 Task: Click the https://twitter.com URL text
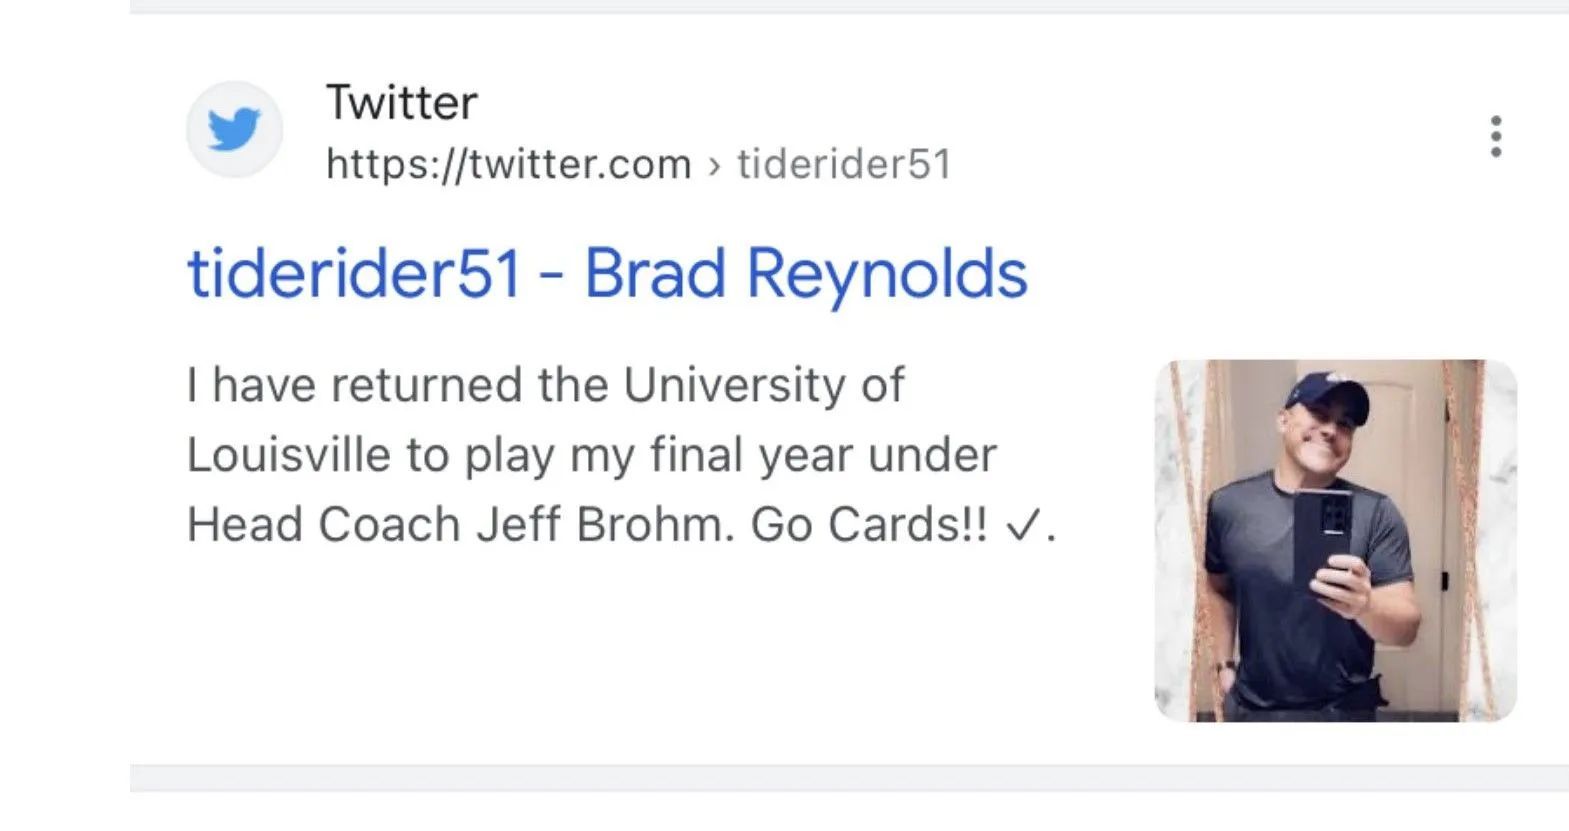click(509, 164)
